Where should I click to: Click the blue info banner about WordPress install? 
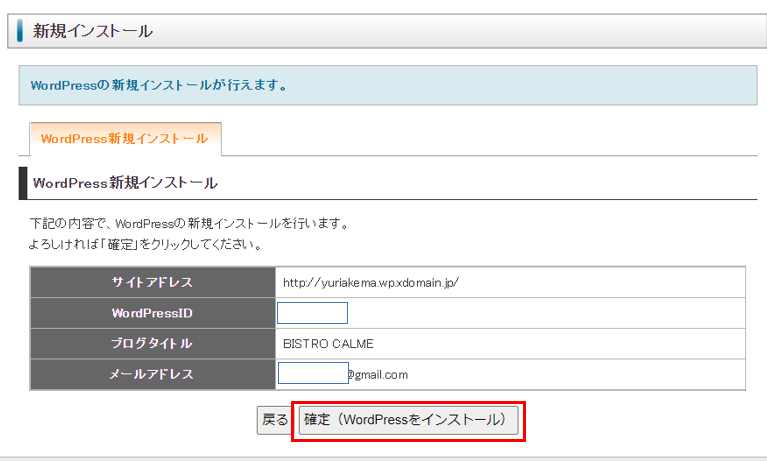coord(387,85)
